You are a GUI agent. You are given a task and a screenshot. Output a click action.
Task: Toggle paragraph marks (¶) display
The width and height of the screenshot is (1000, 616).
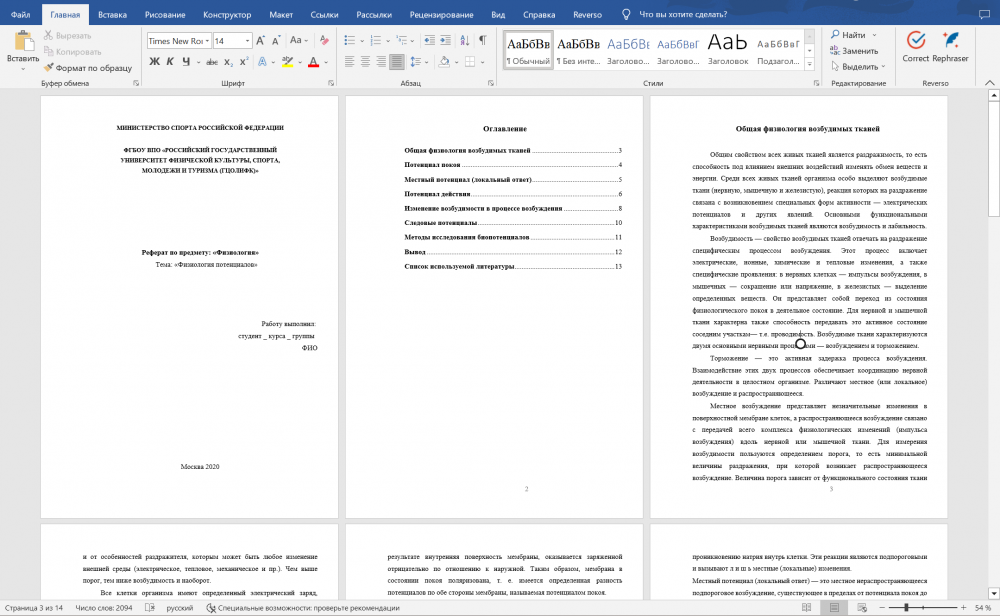[483, 41]
